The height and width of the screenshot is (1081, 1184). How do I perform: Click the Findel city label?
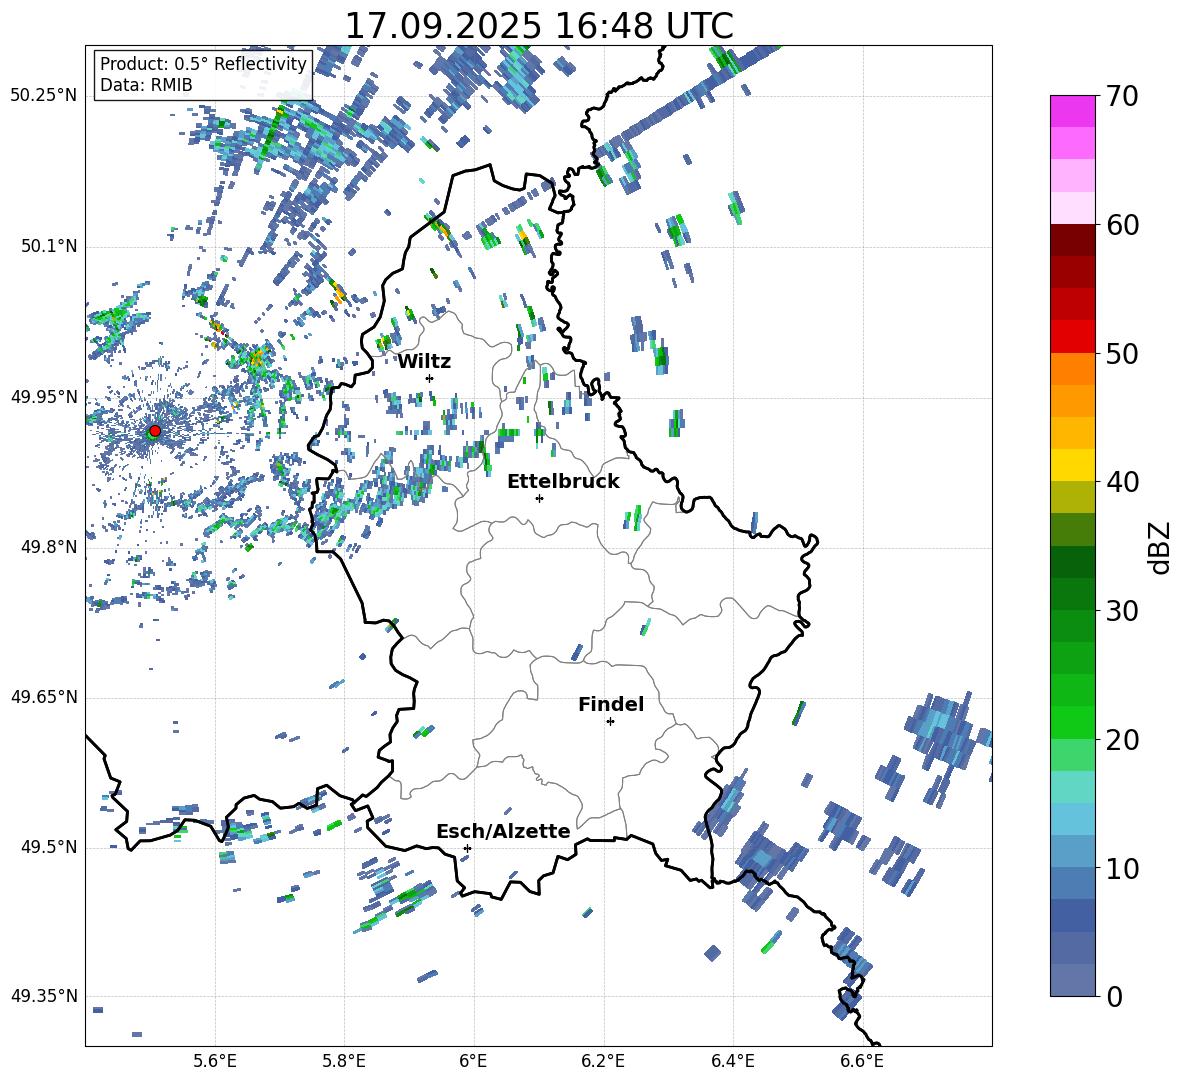click(611, 704)
